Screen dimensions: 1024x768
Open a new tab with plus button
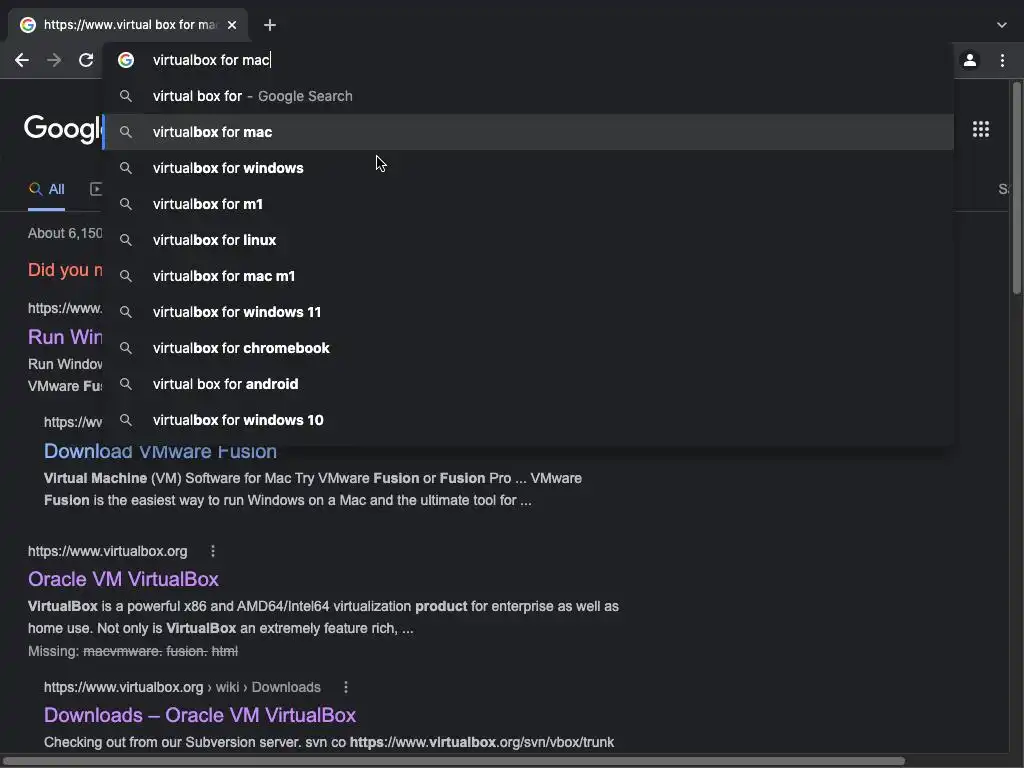coord(270,25)
